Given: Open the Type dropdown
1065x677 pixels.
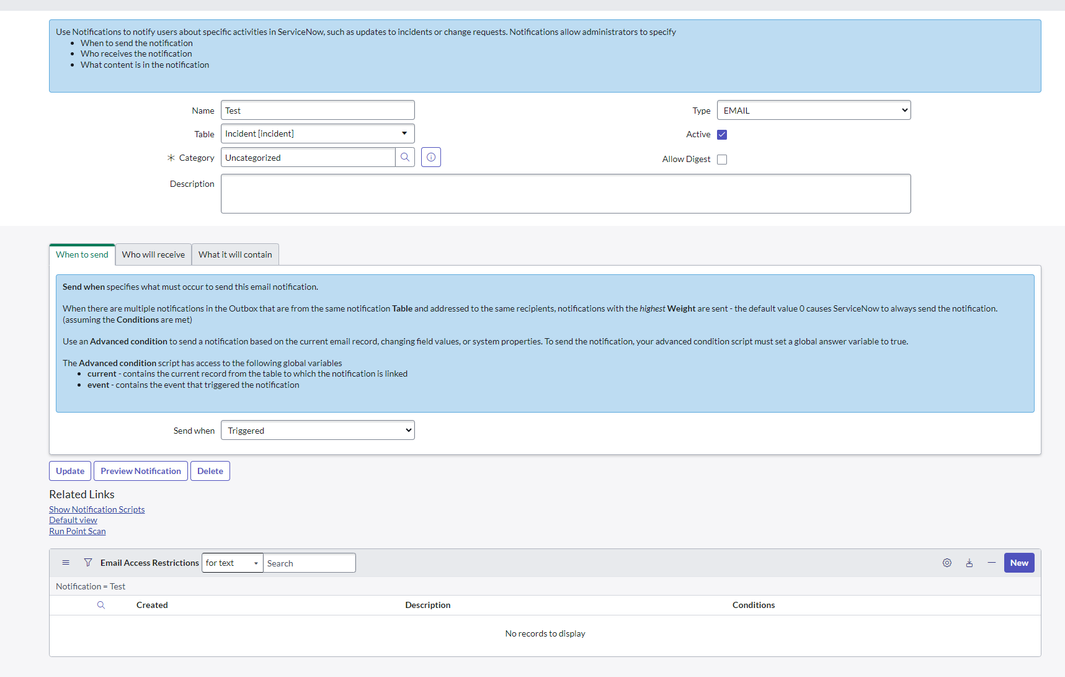Looking at the screenshot, I should coord(814,110).
